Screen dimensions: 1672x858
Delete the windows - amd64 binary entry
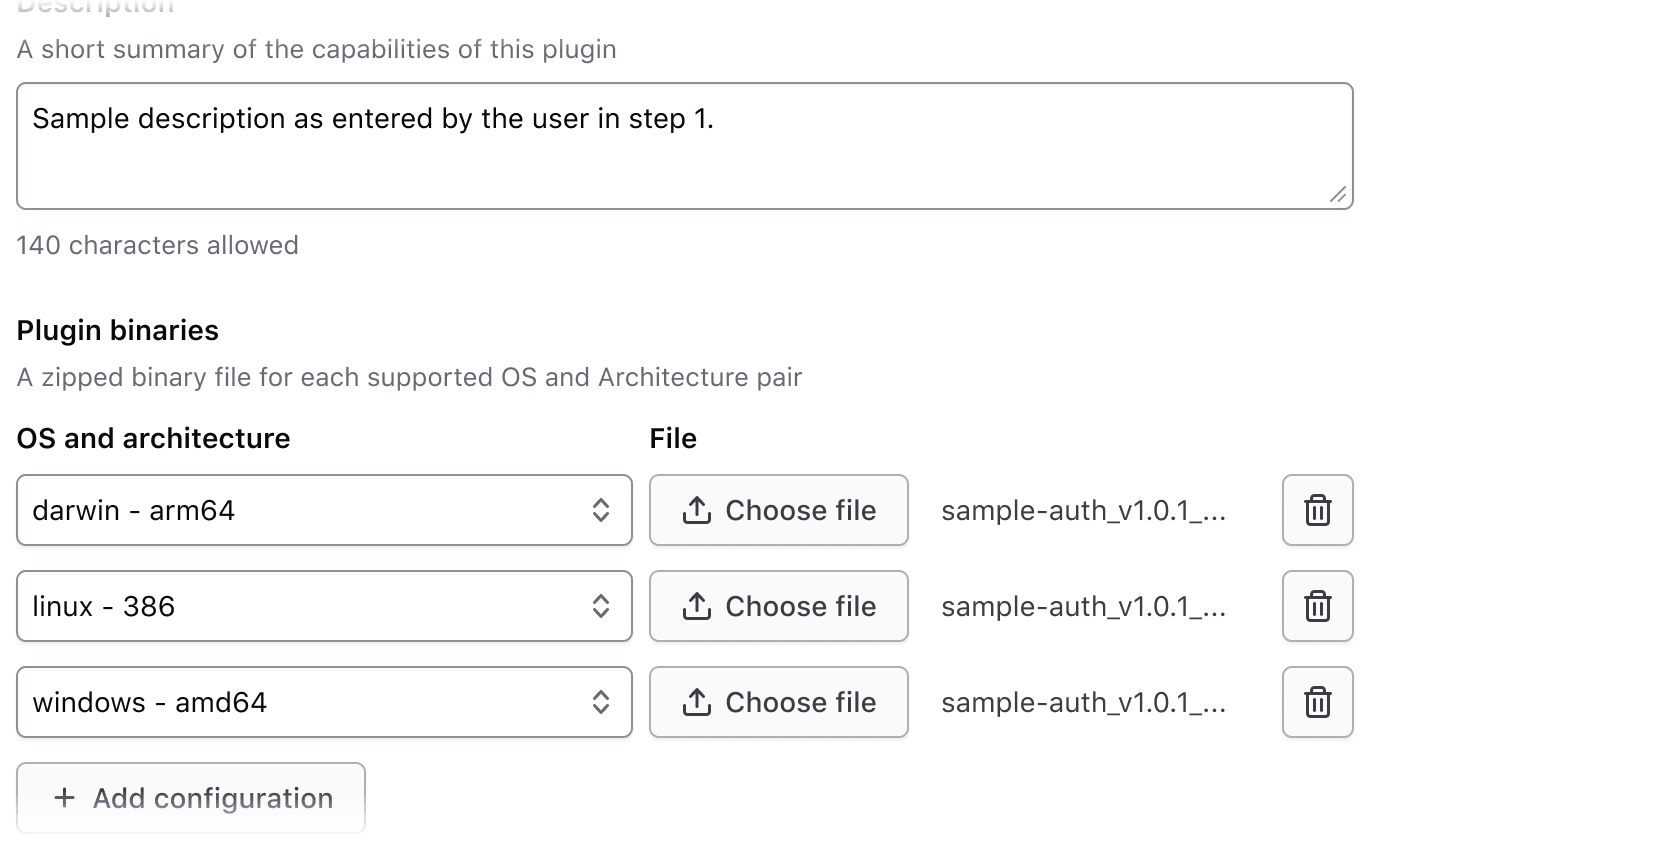[x=1317, y=702]
